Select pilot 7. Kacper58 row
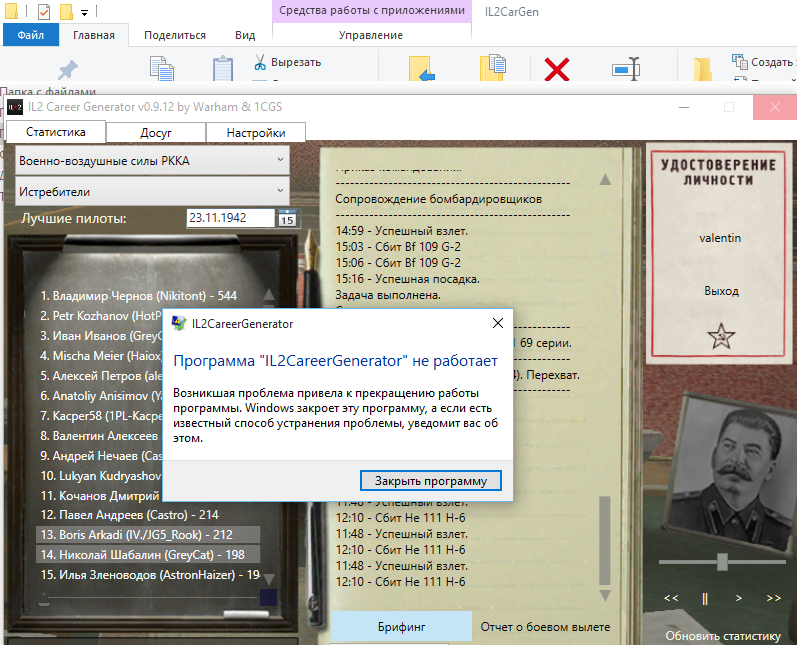 [x=101, y=416]
